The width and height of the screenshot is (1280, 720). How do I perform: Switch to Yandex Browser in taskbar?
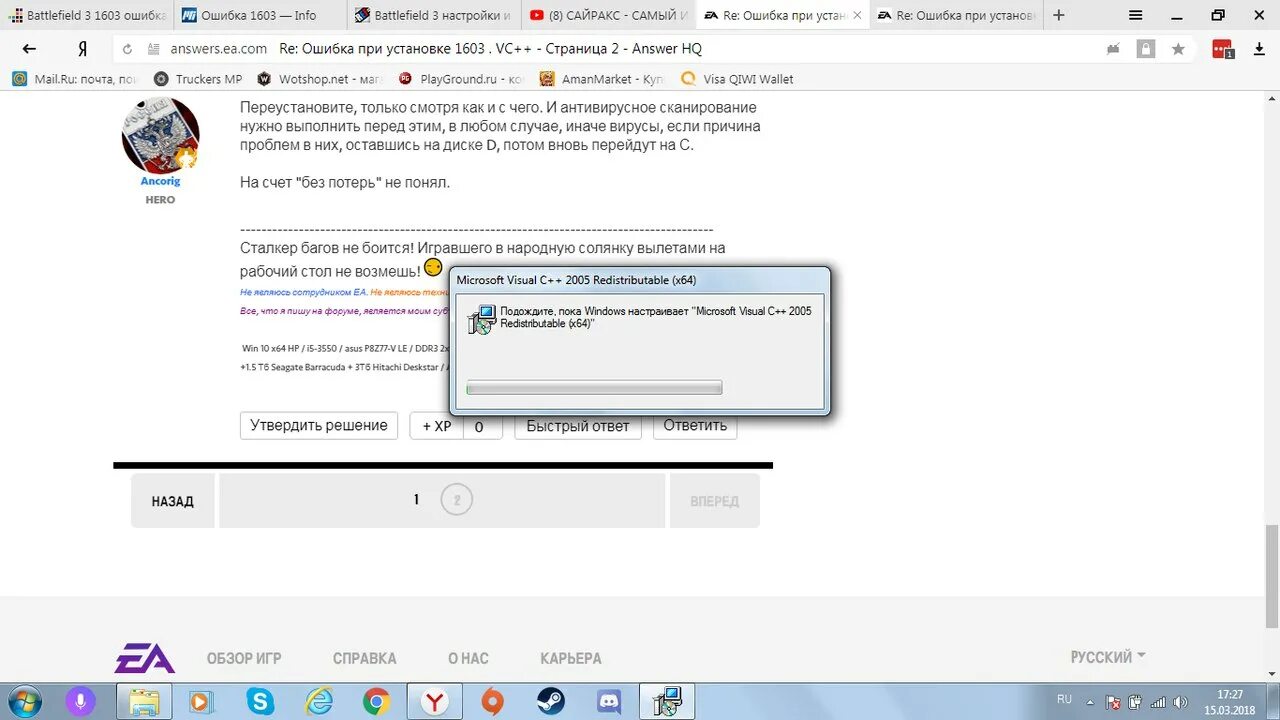(435, 701)
